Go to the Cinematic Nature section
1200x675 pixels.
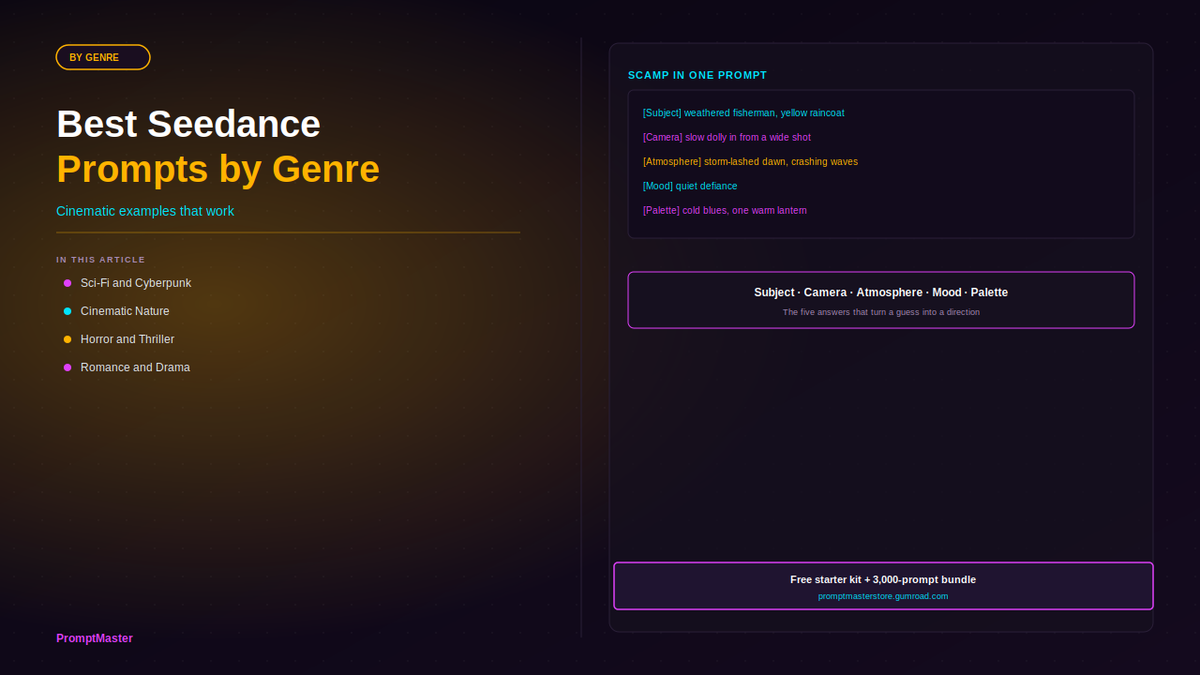(125, 311)
